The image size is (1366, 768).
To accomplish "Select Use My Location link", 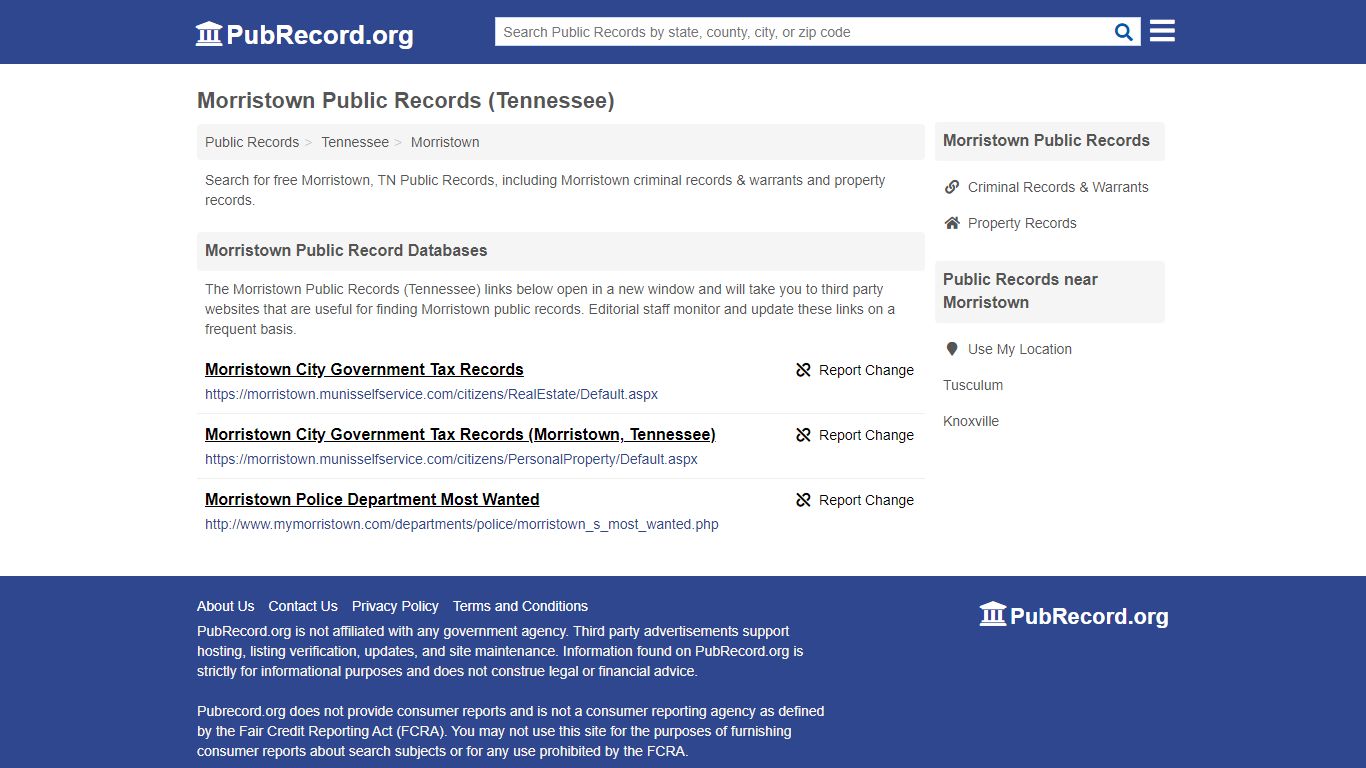I will tap(1020, 349).
